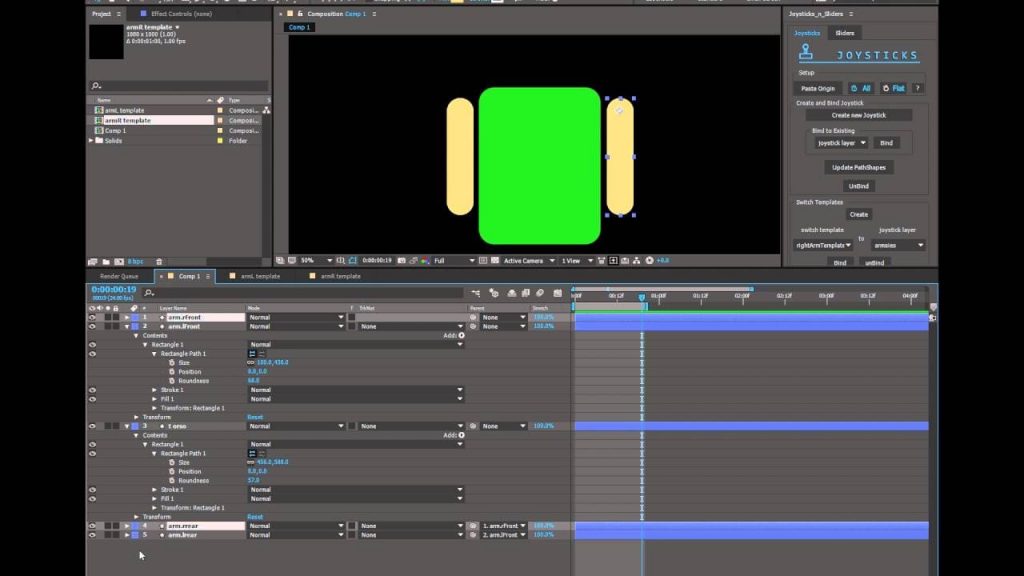This screenshot has width=1024, height=576.
Task: Toggle the transparency grid icon in viewer
Action: click(495, 261)
